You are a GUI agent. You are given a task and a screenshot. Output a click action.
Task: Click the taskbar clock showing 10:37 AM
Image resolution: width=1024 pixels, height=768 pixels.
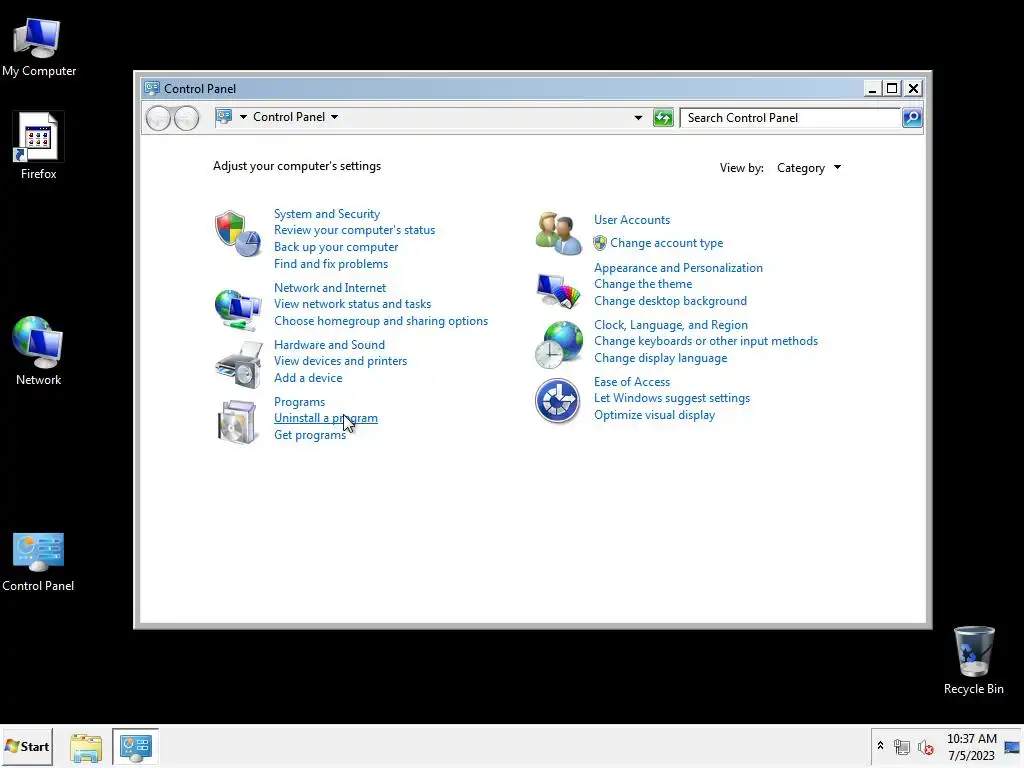(972, 747)
